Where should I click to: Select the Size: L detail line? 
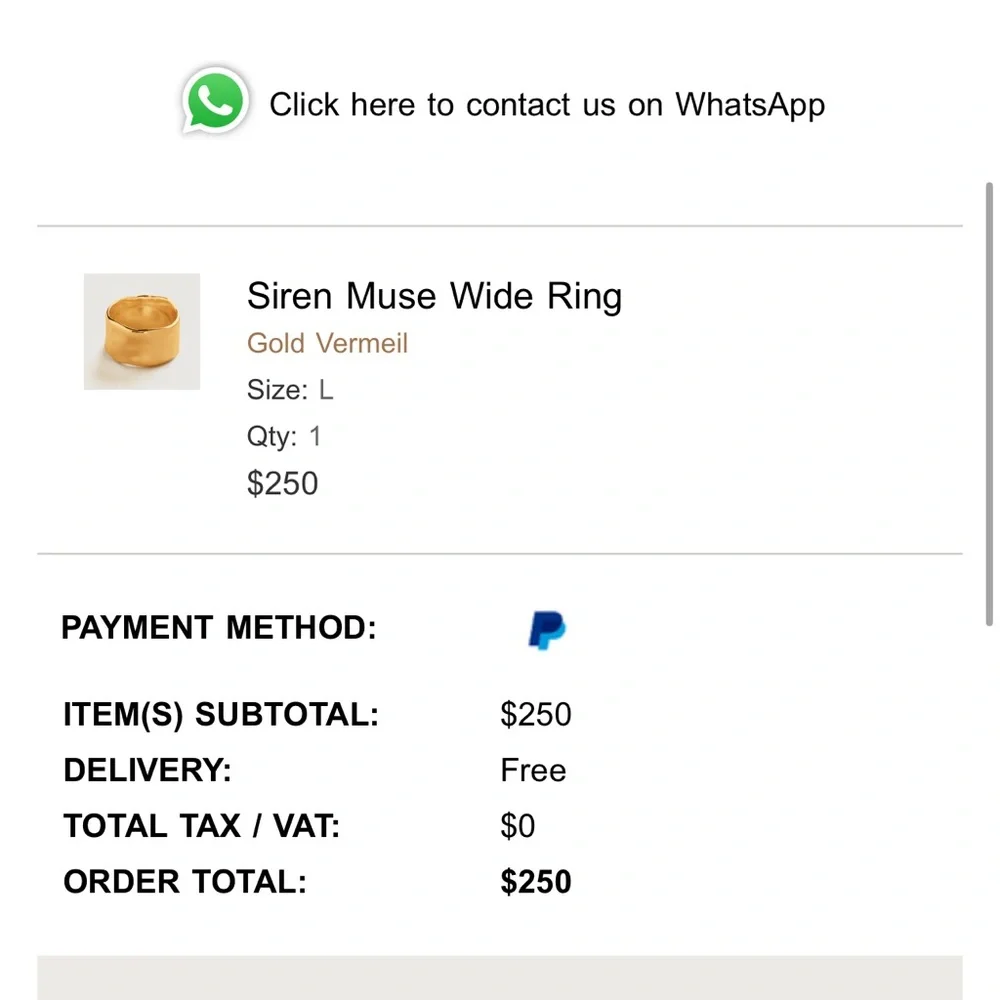pos(290,390)
